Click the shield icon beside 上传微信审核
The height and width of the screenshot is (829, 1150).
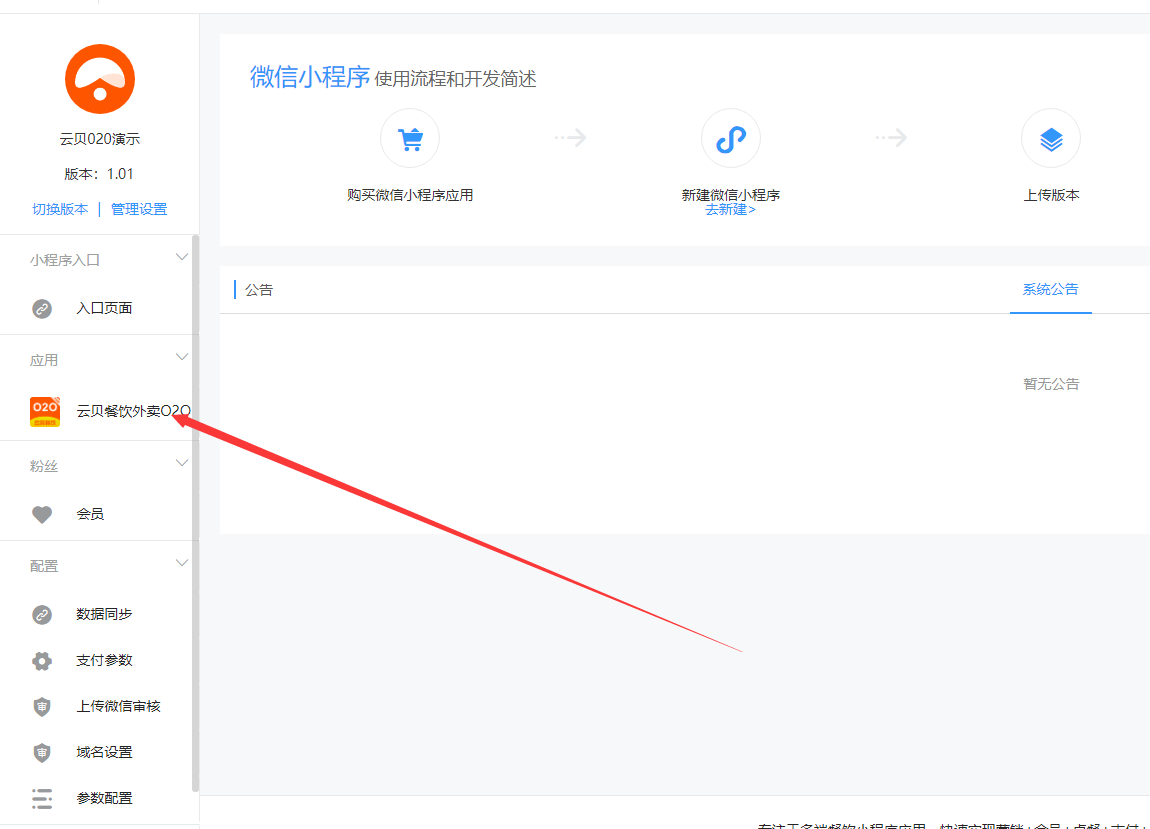click(x=42, y=706)
